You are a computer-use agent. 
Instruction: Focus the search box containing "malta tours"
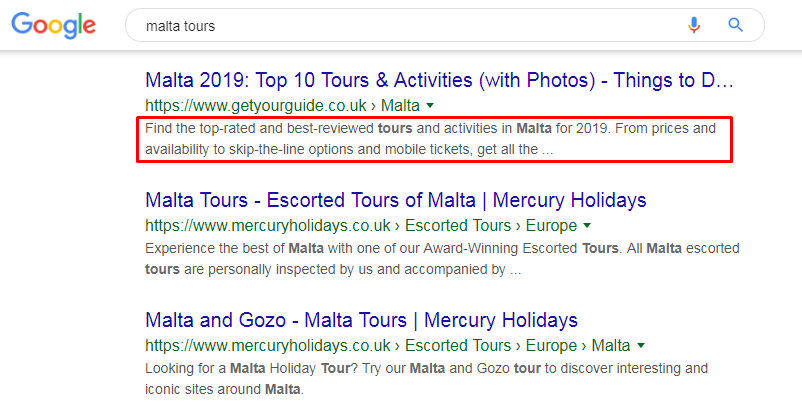click(400, 25)
